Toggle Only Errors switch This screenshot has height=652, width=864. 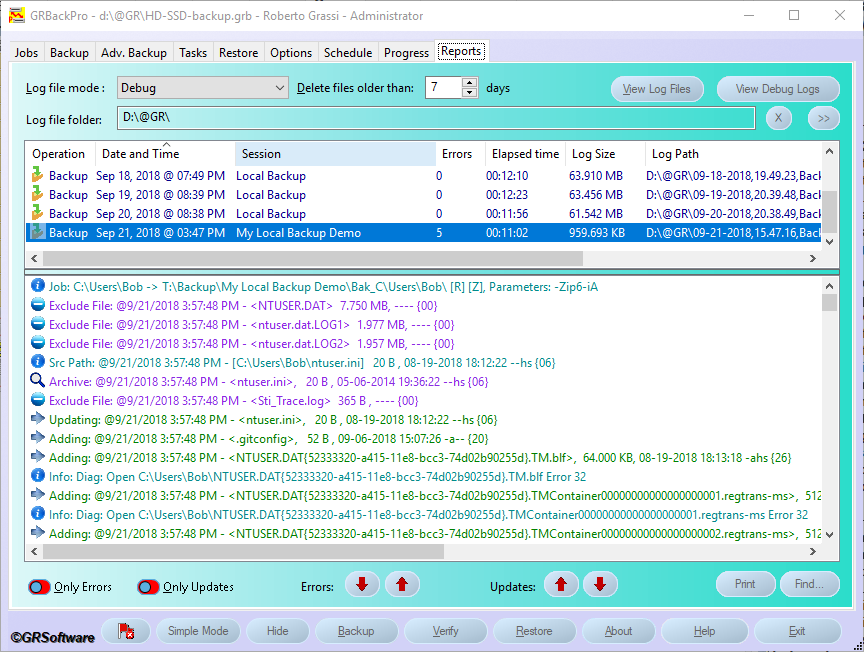click(x=40, y=587)
